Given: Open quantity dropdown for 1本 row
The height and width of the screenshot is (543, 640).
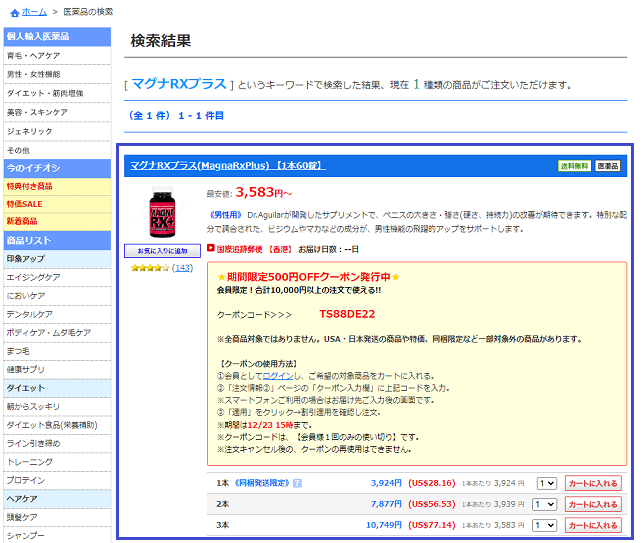Looking at the screenshot, I should point(547,483).
